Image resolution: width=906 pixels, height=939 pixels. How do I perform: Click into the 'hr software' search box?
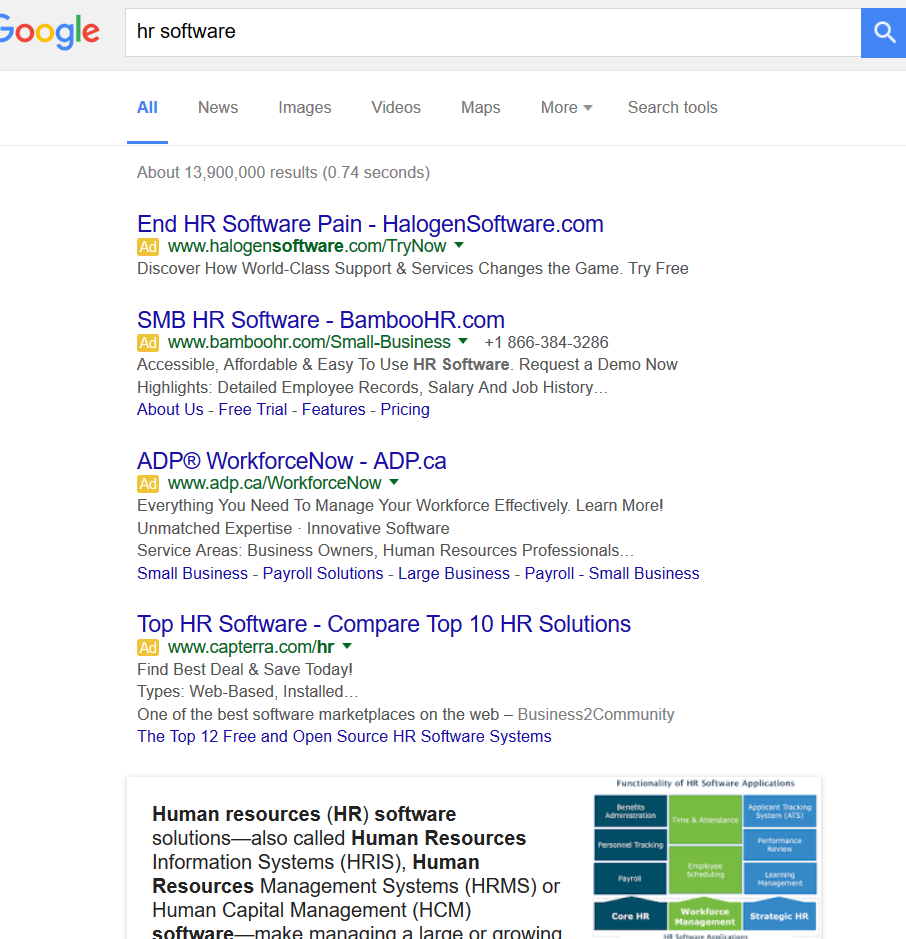click(493, 32)
